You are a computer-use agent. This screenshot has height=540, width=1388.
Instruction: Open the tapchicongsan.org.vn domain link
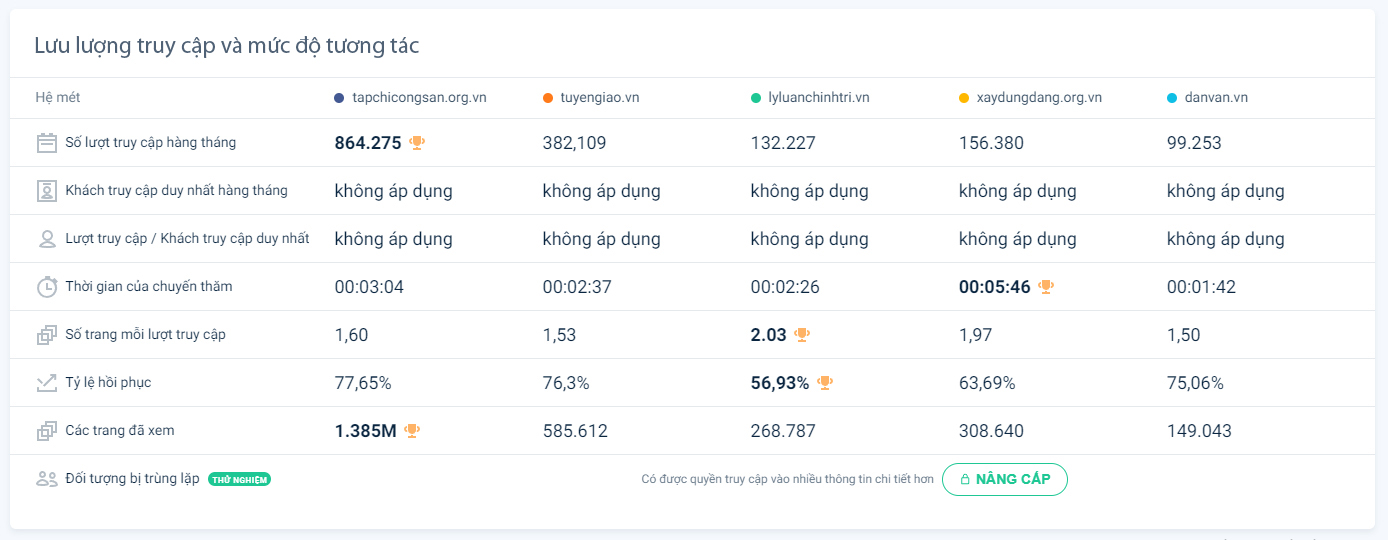[419, 98]
